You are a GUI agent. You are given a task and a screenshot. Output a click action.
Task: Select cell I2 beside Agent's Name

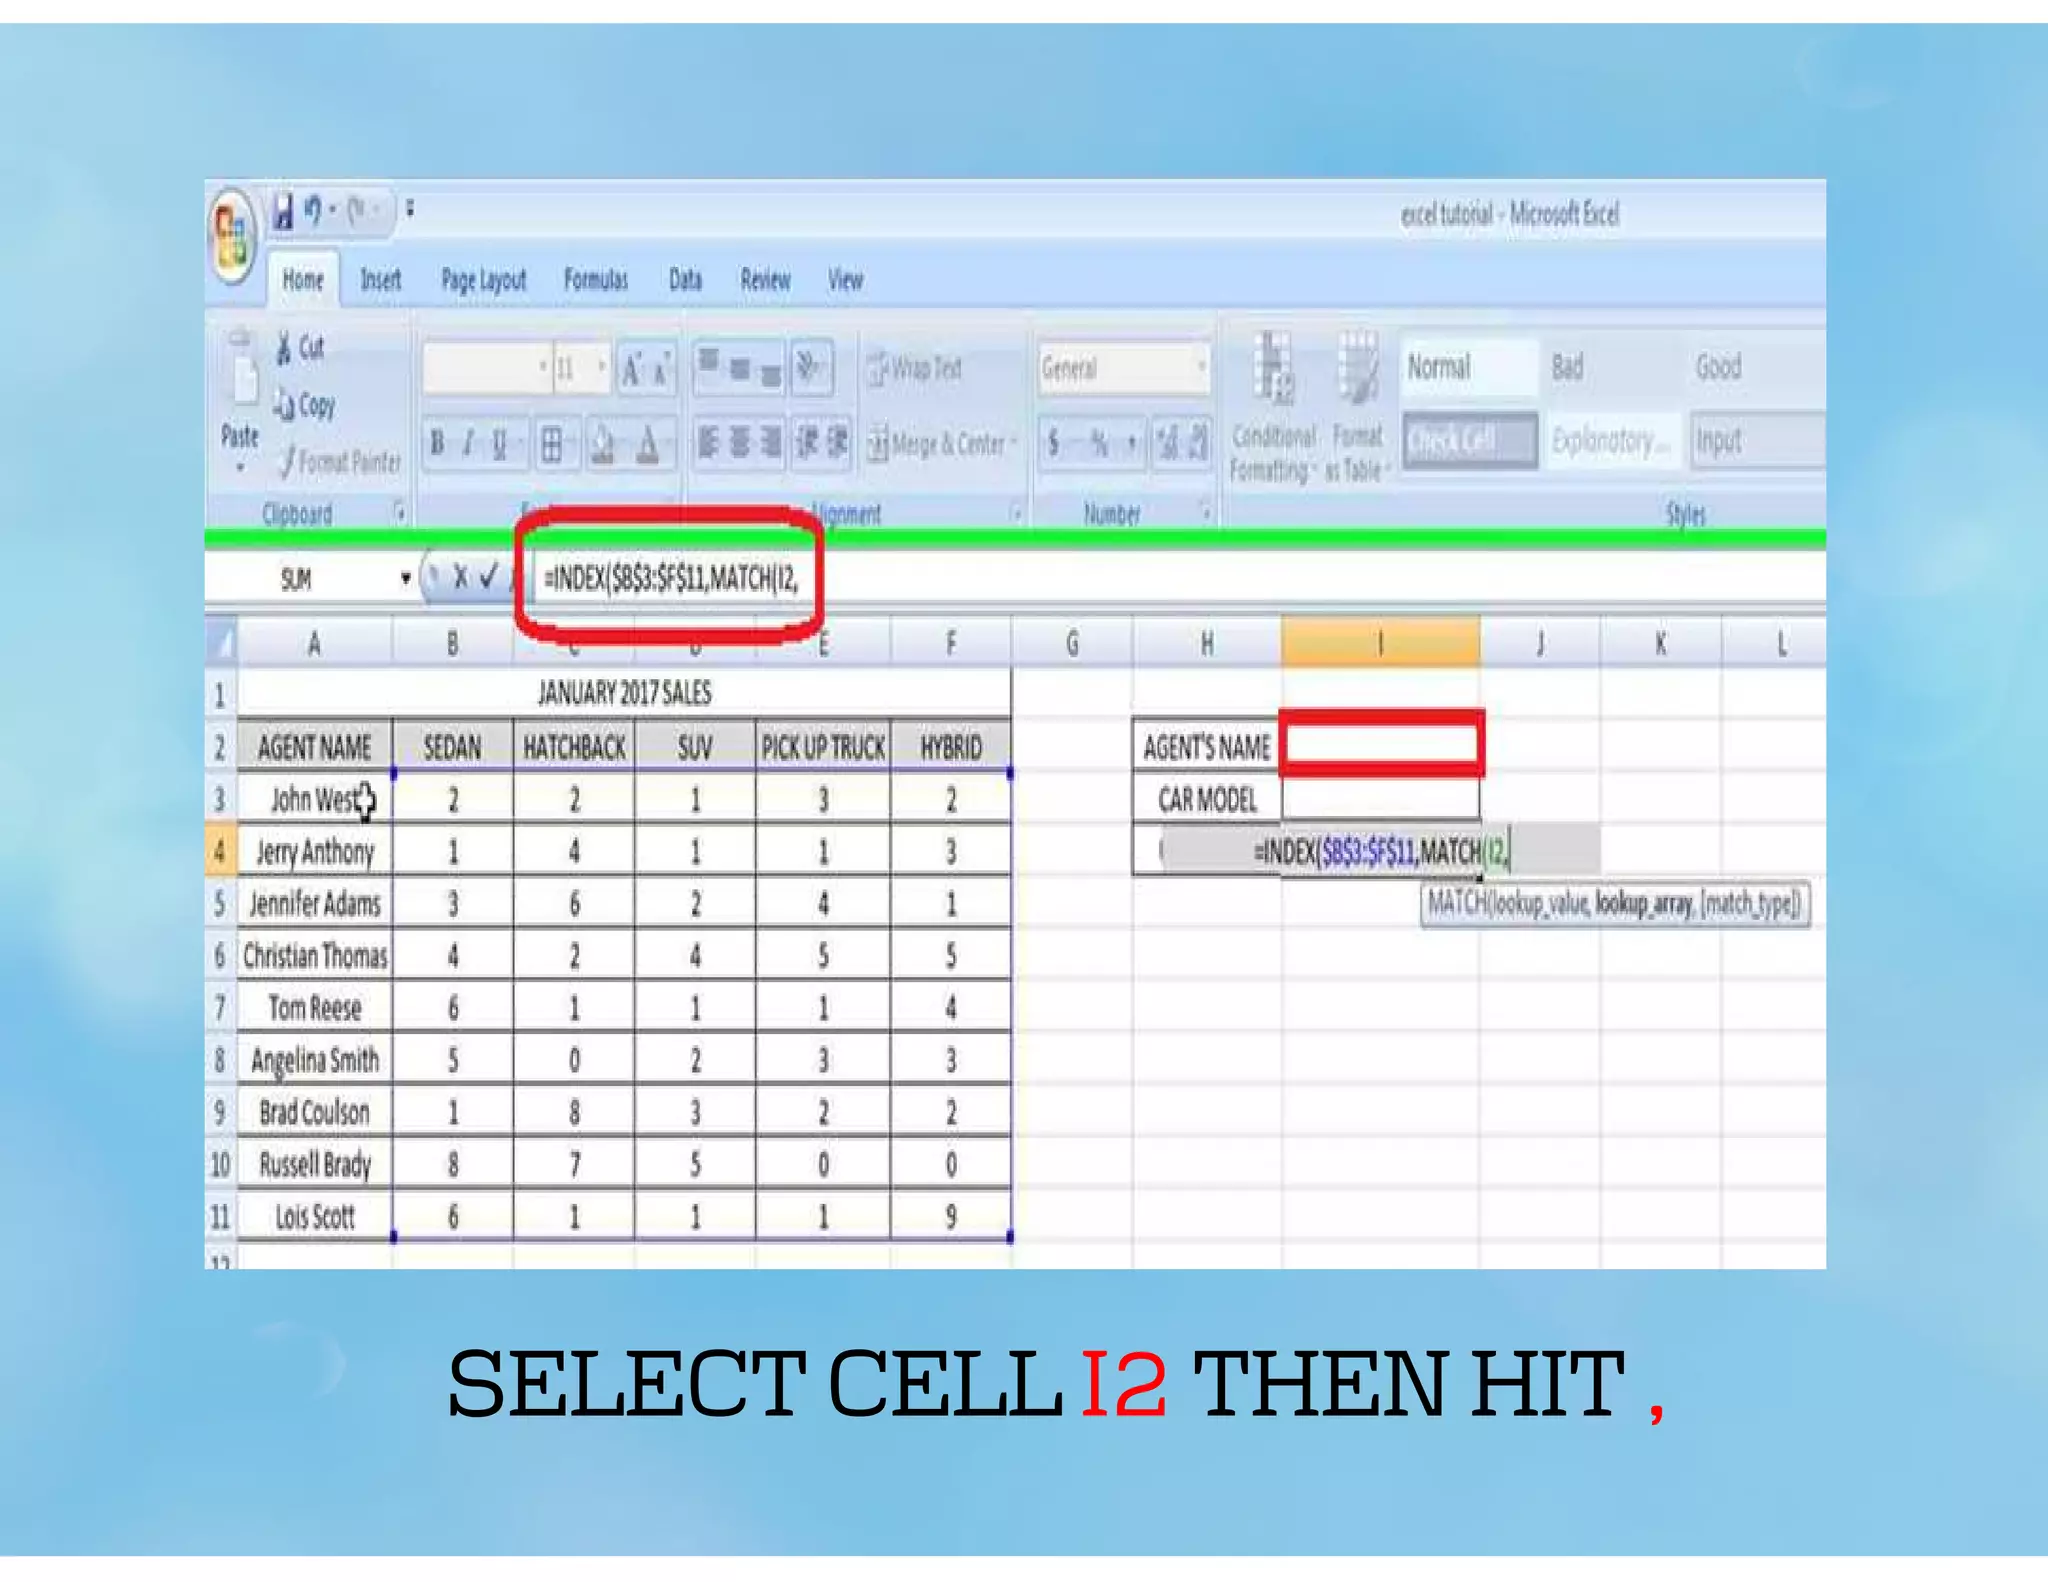(1380, 746)
